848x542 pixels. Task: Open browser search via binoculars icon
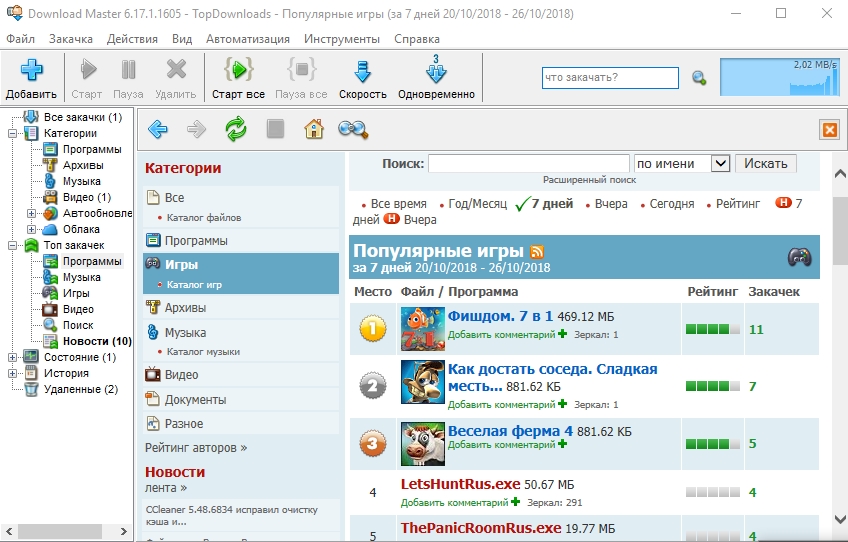coord(353,129)
